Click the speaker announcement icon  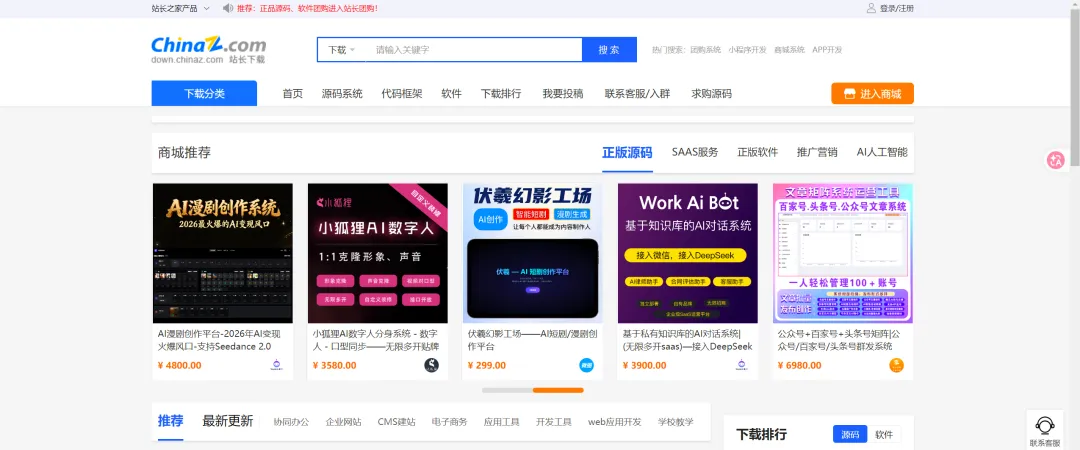[227, 8]
